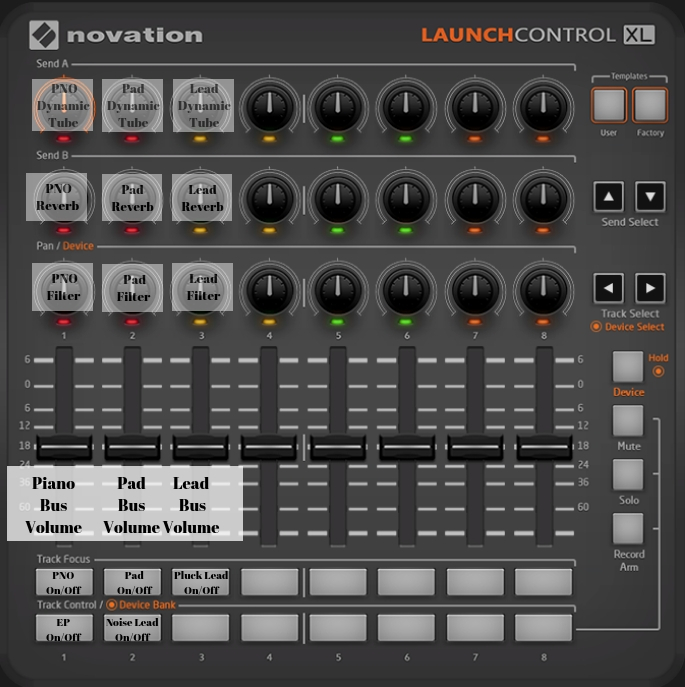Image resolution: width=685 pixels, height=687 pixels.
Task: Click Send A knob in column 8
Action: [x=543, y=107]
